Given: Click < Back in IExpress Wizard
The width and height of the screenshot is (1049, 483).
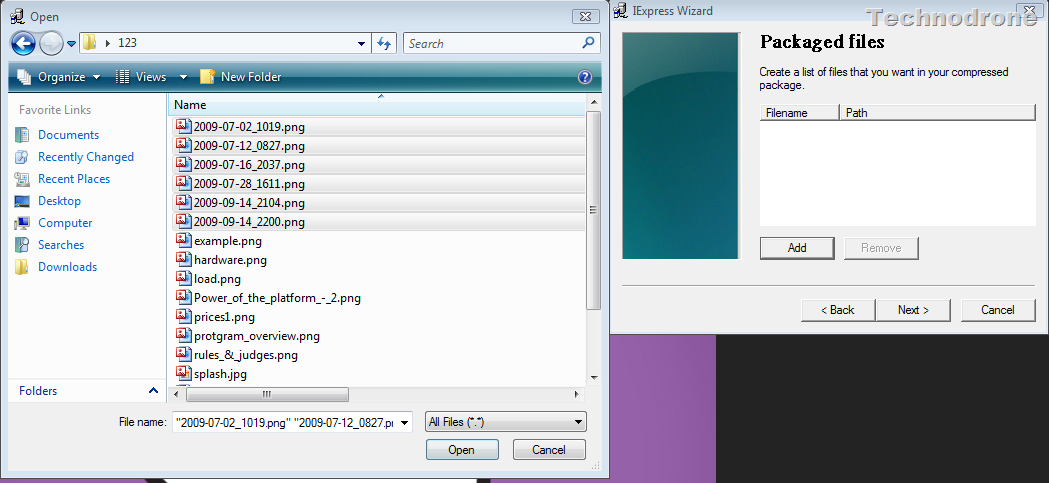Looking at the screenshot, I should 838,310.
